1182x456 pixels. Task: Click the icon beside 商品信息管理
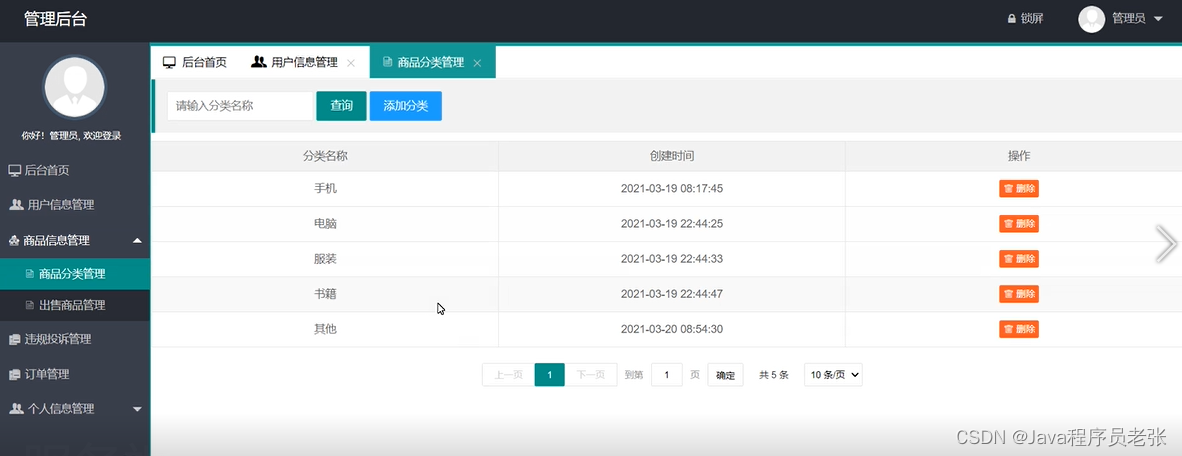[14, 240]
